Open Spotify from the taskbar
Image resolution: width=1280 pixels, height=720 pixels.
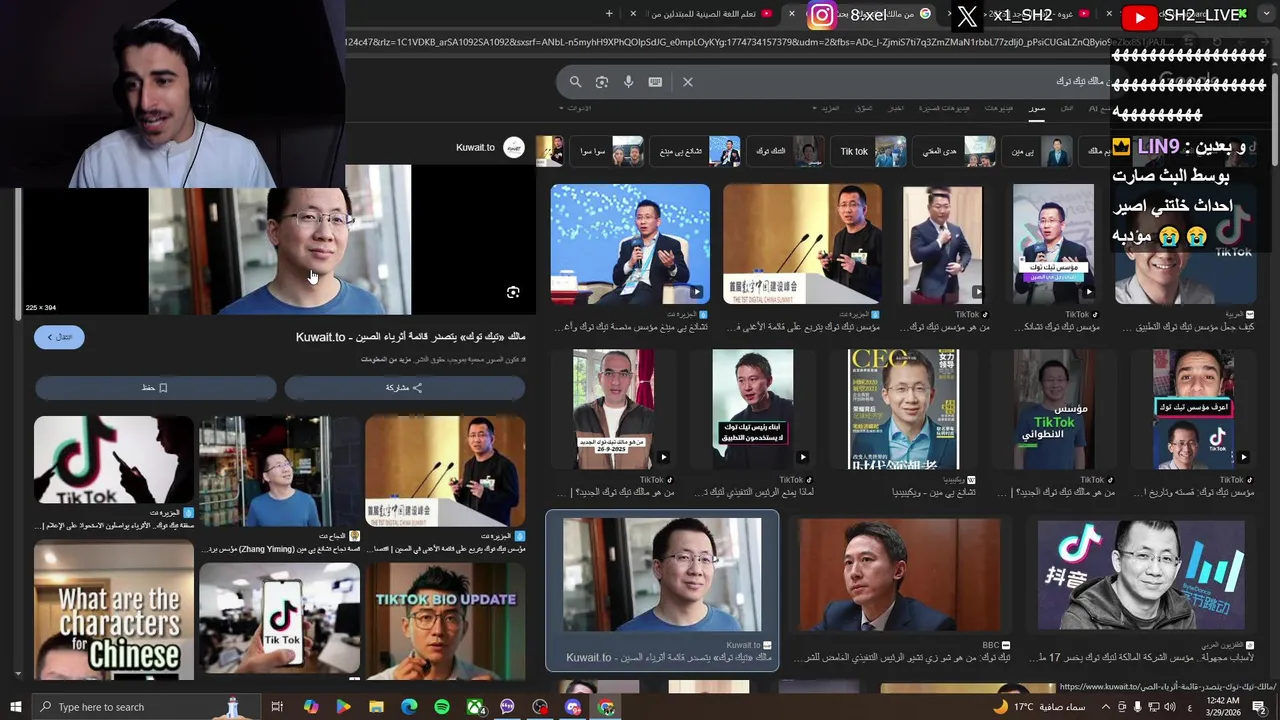pyautogui.click(x=442, y=707)
